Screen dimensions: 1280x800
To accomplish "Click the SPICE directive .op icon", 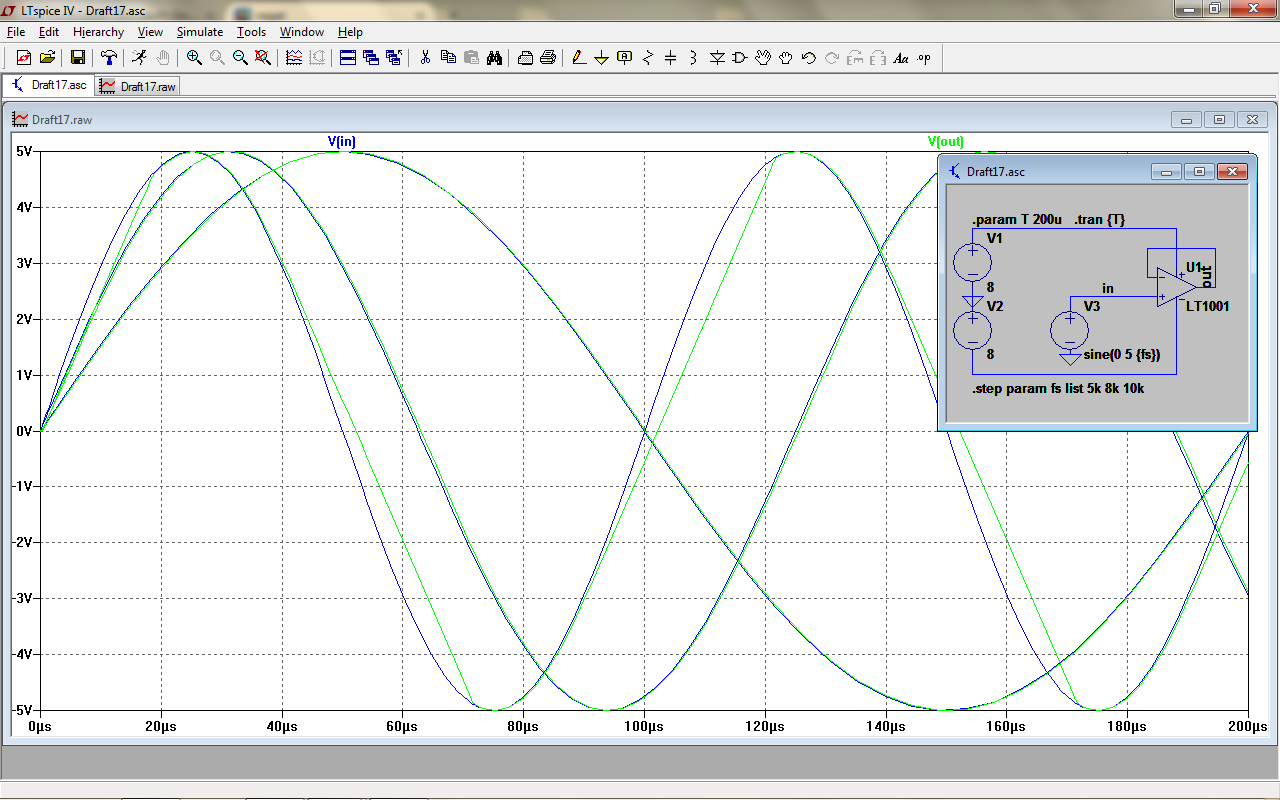I will 923,58.
